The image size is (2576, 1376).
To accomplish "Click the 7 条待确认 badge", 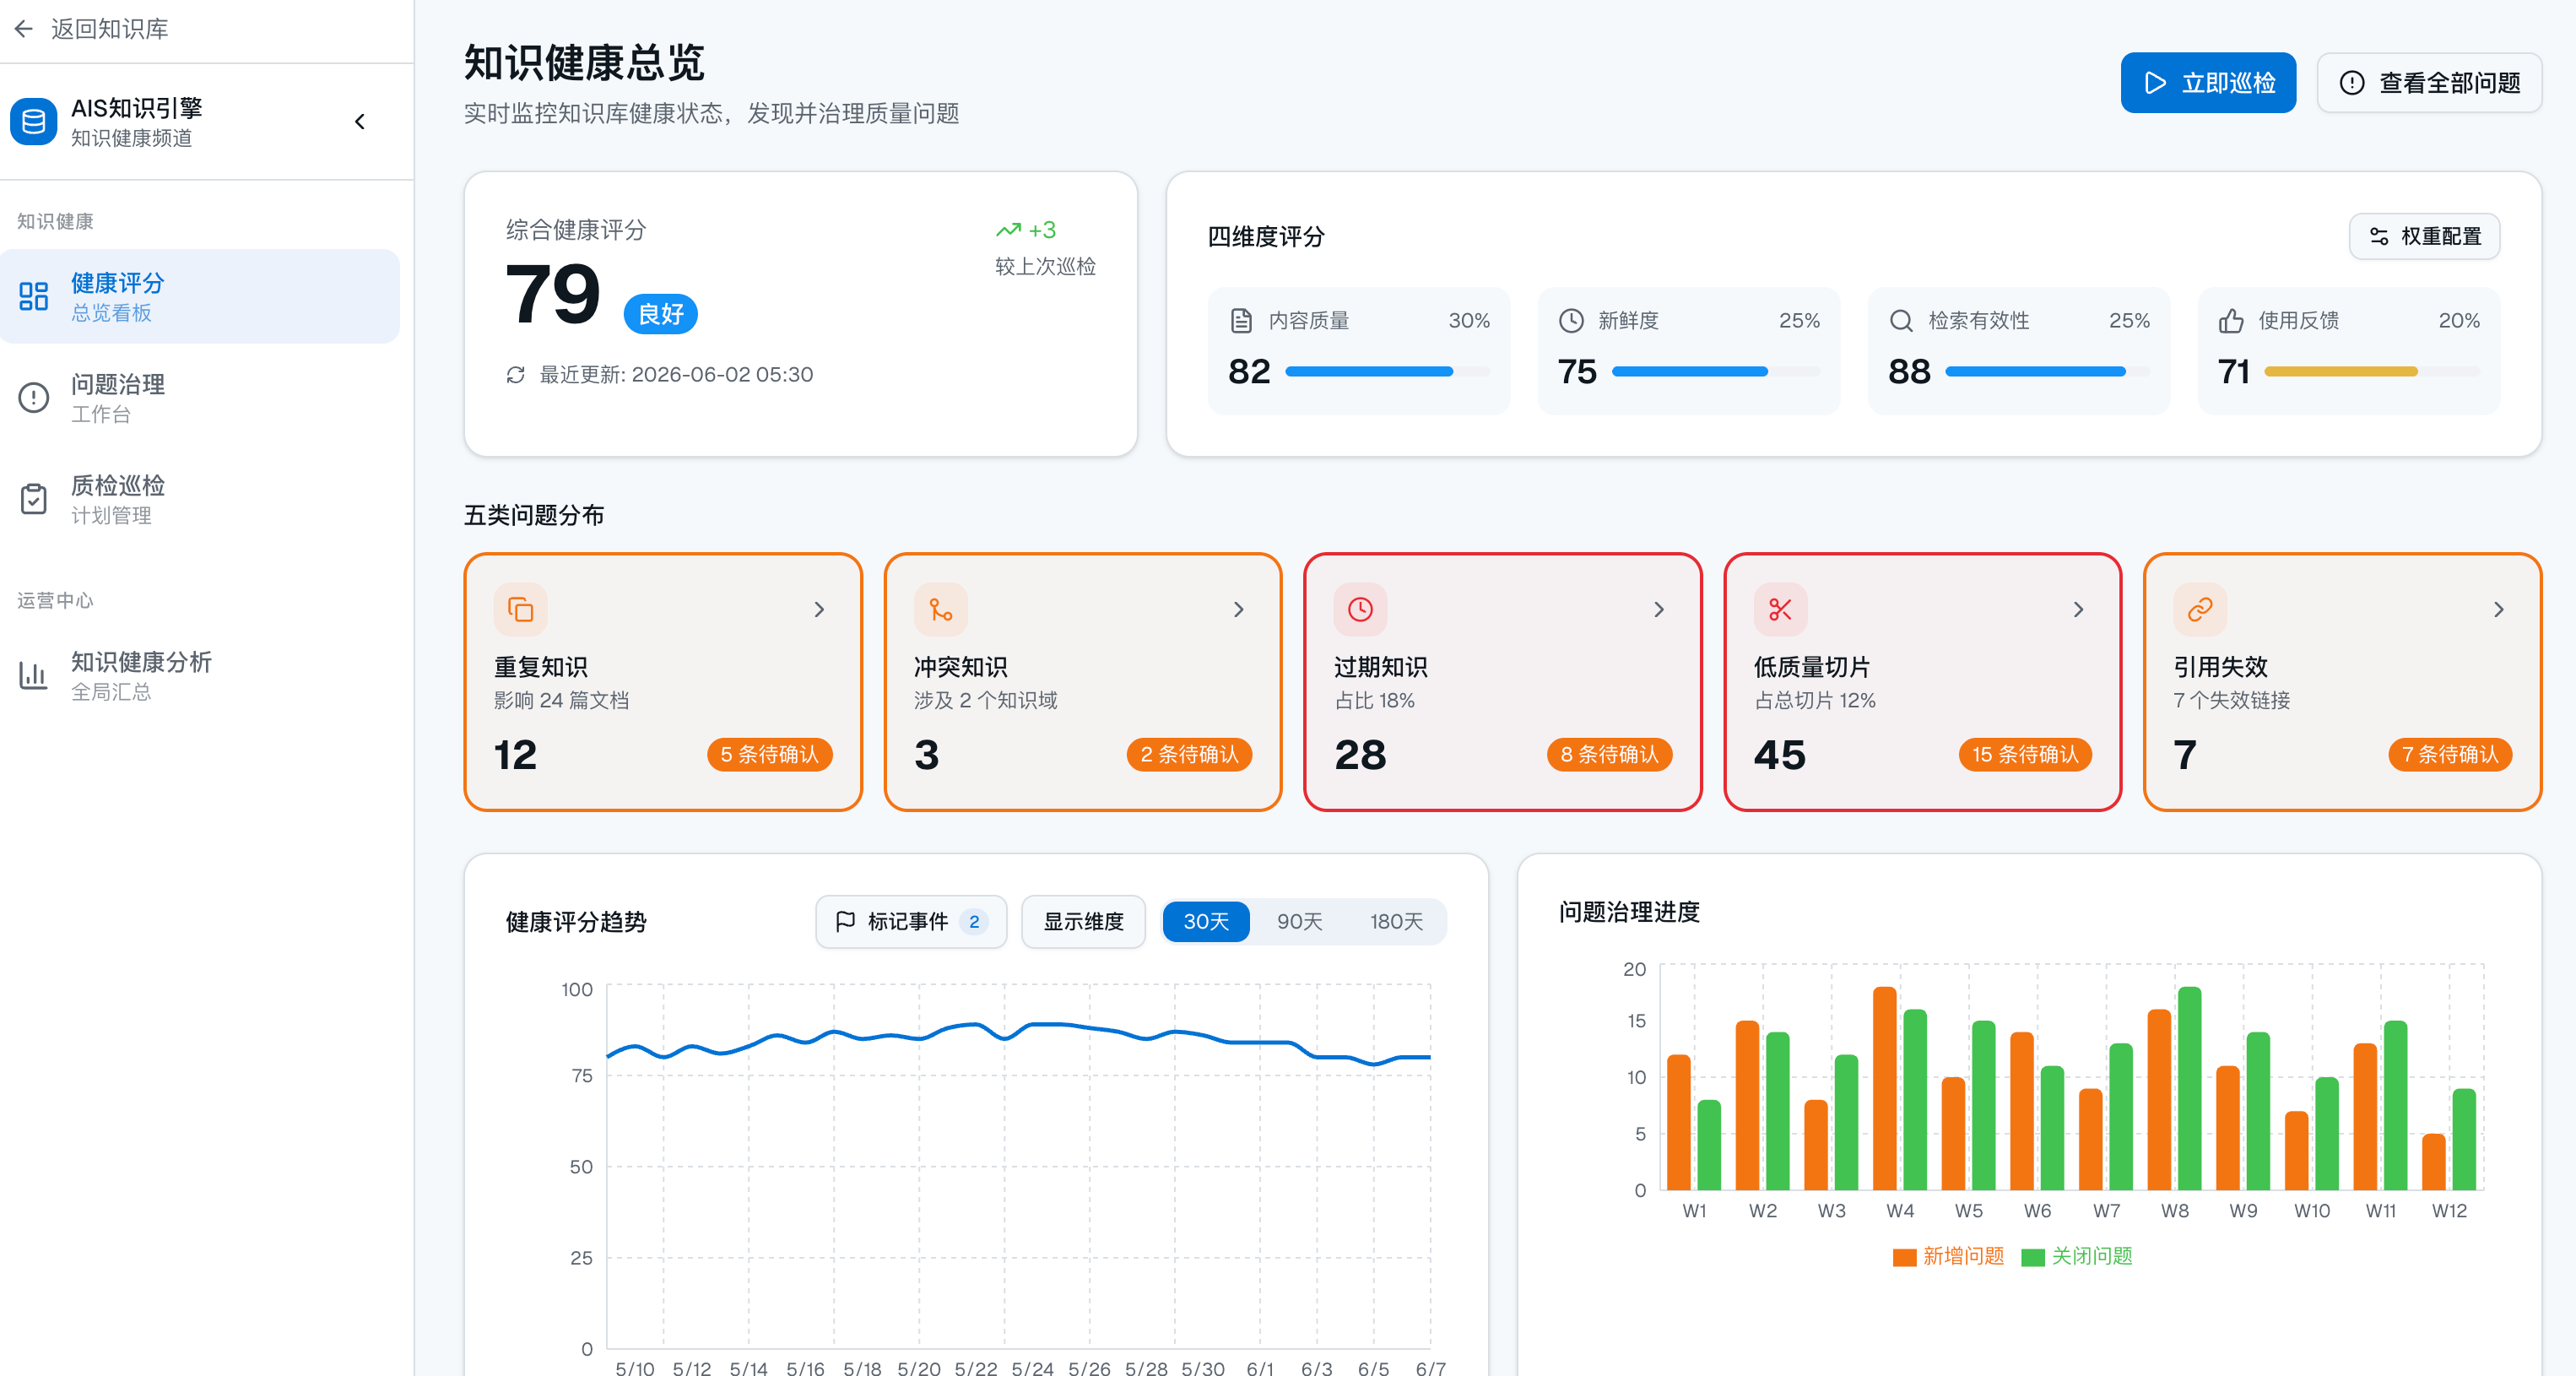I will click(x=2451, y=755).
